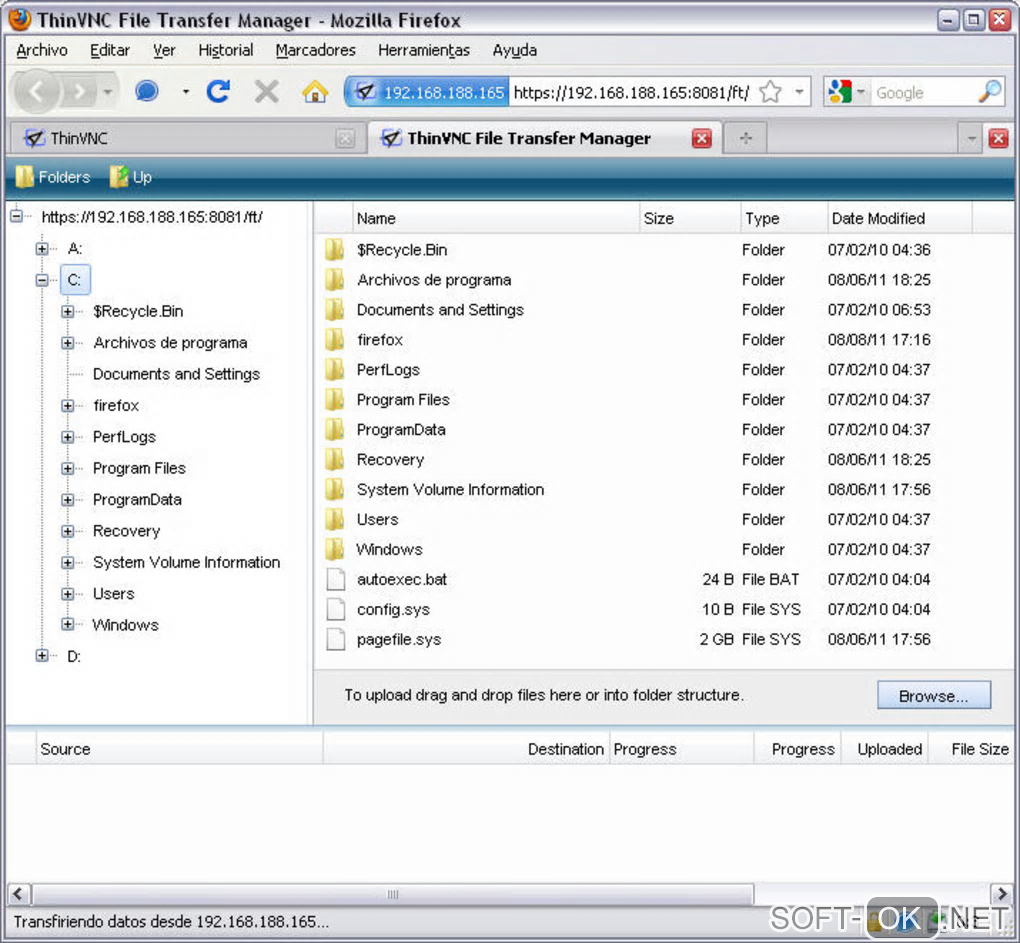
Task: Expand Program Files in the folder tree
Action: [68, 468]
